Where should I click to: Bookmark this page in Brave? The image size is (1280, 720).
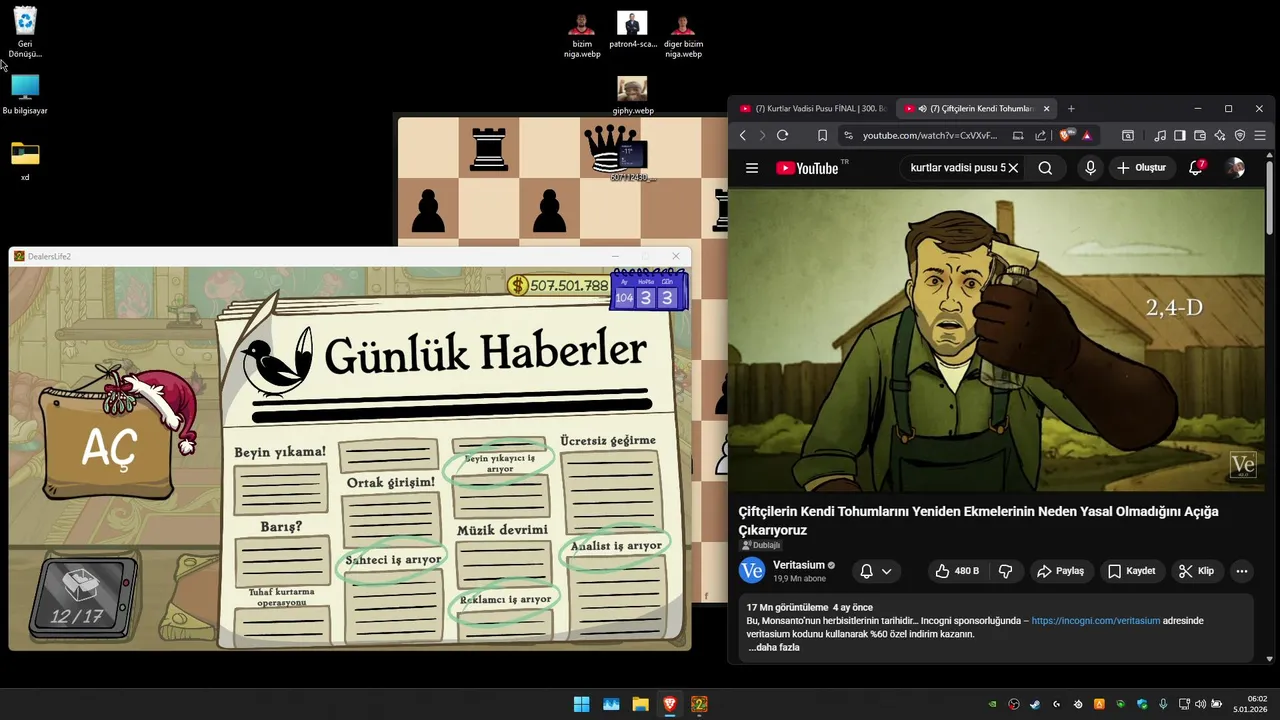[x=822, y=135]
